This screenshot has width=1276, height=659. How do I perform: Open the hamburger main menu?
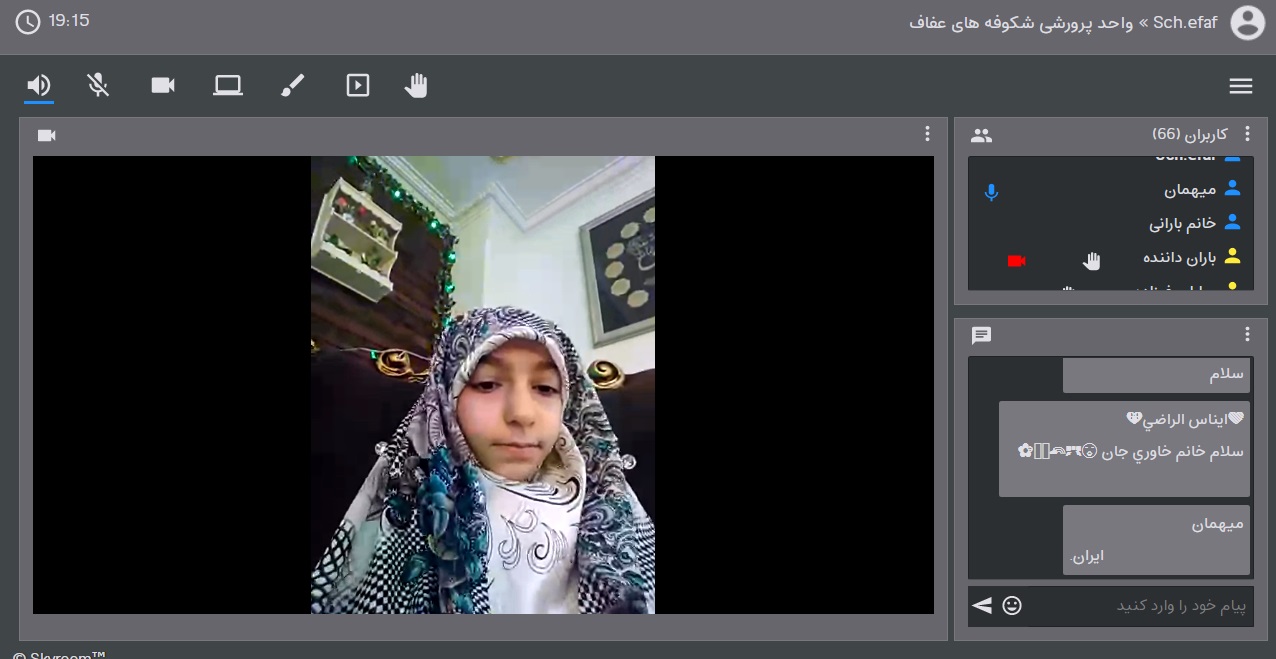(1241, 87)
